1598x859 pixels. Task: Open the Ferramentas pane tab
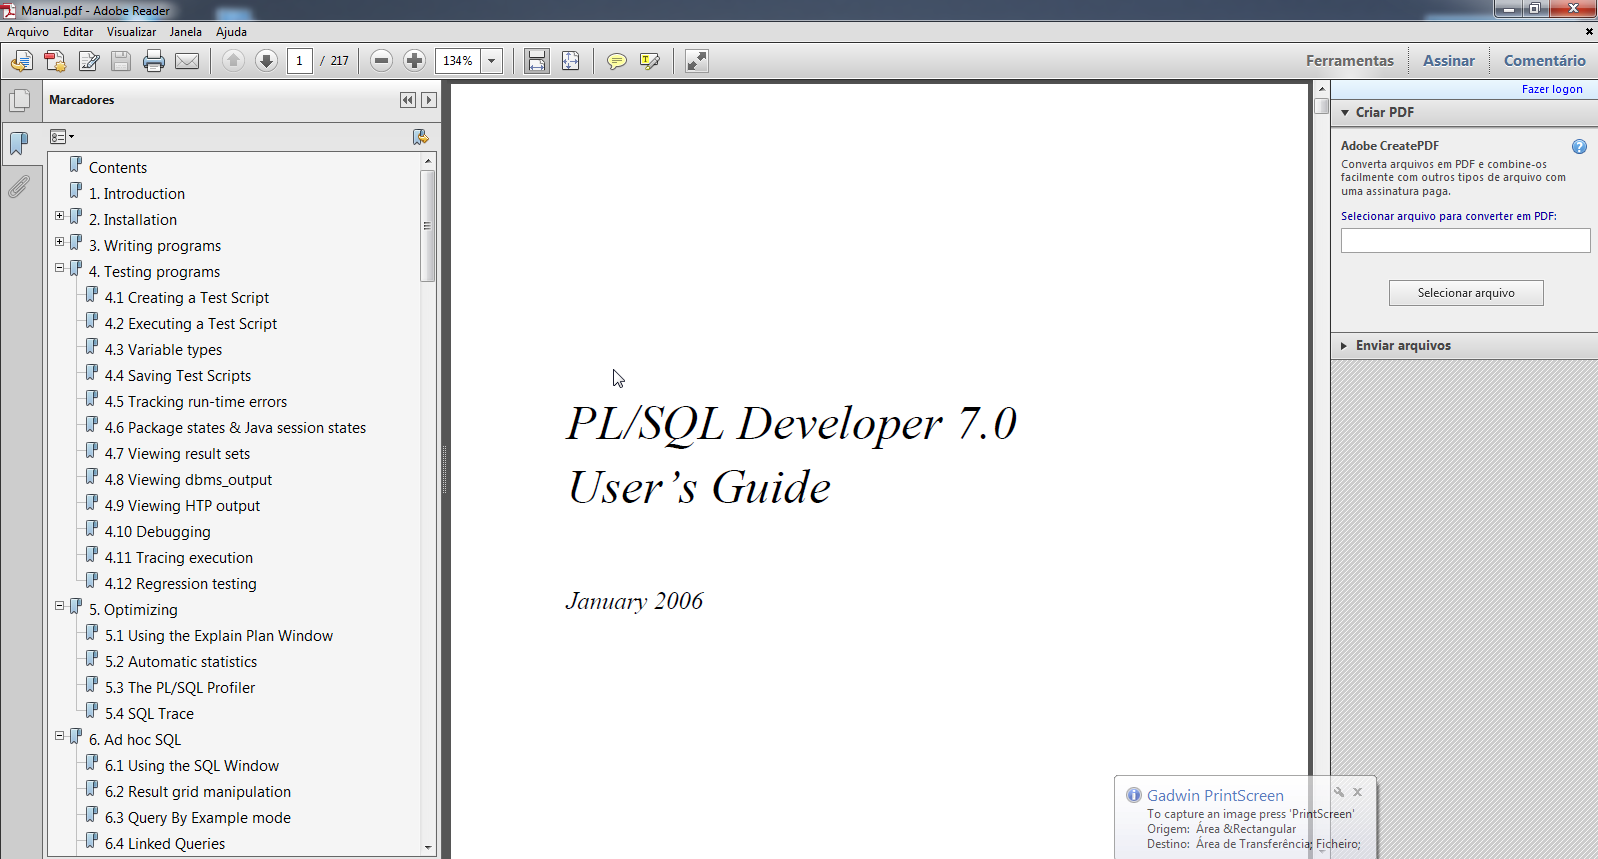coord(1349,61)
